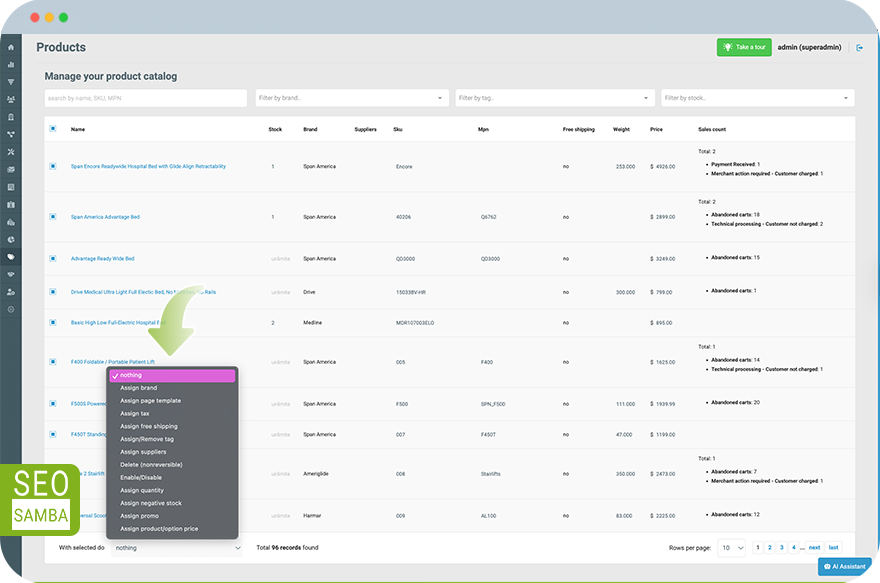Choose Assign suppliers option
Image resolution: width=880 pixels, height=583 pixels.
pos(143,452)
